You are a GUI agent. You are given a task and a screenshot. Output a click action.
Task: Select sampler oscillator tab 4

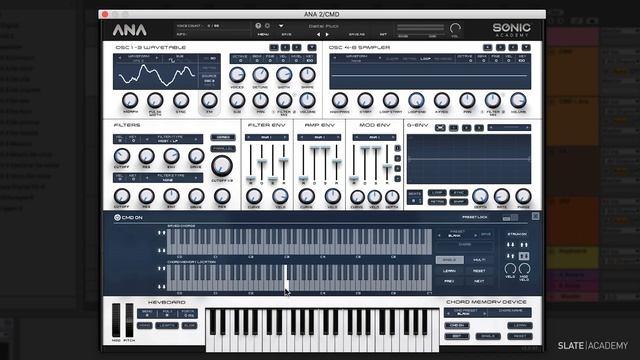point(487,47)
